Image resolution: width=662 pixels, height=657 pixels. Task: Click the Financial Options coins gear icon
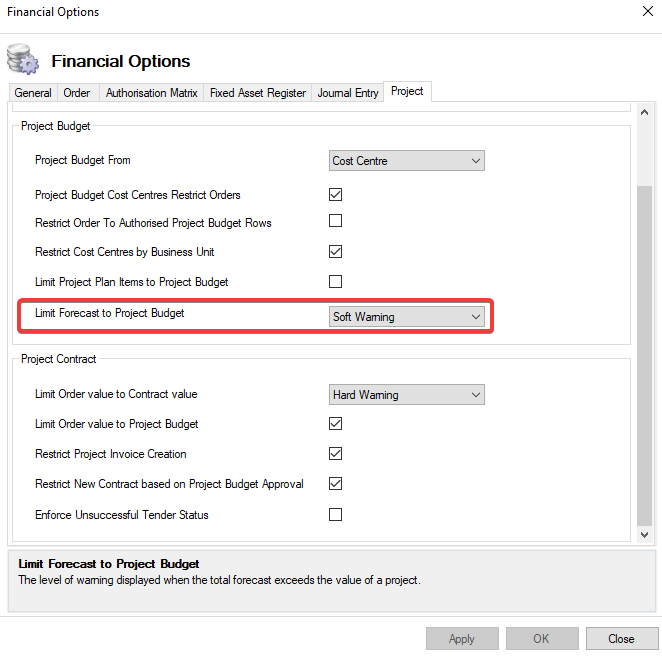22,59
